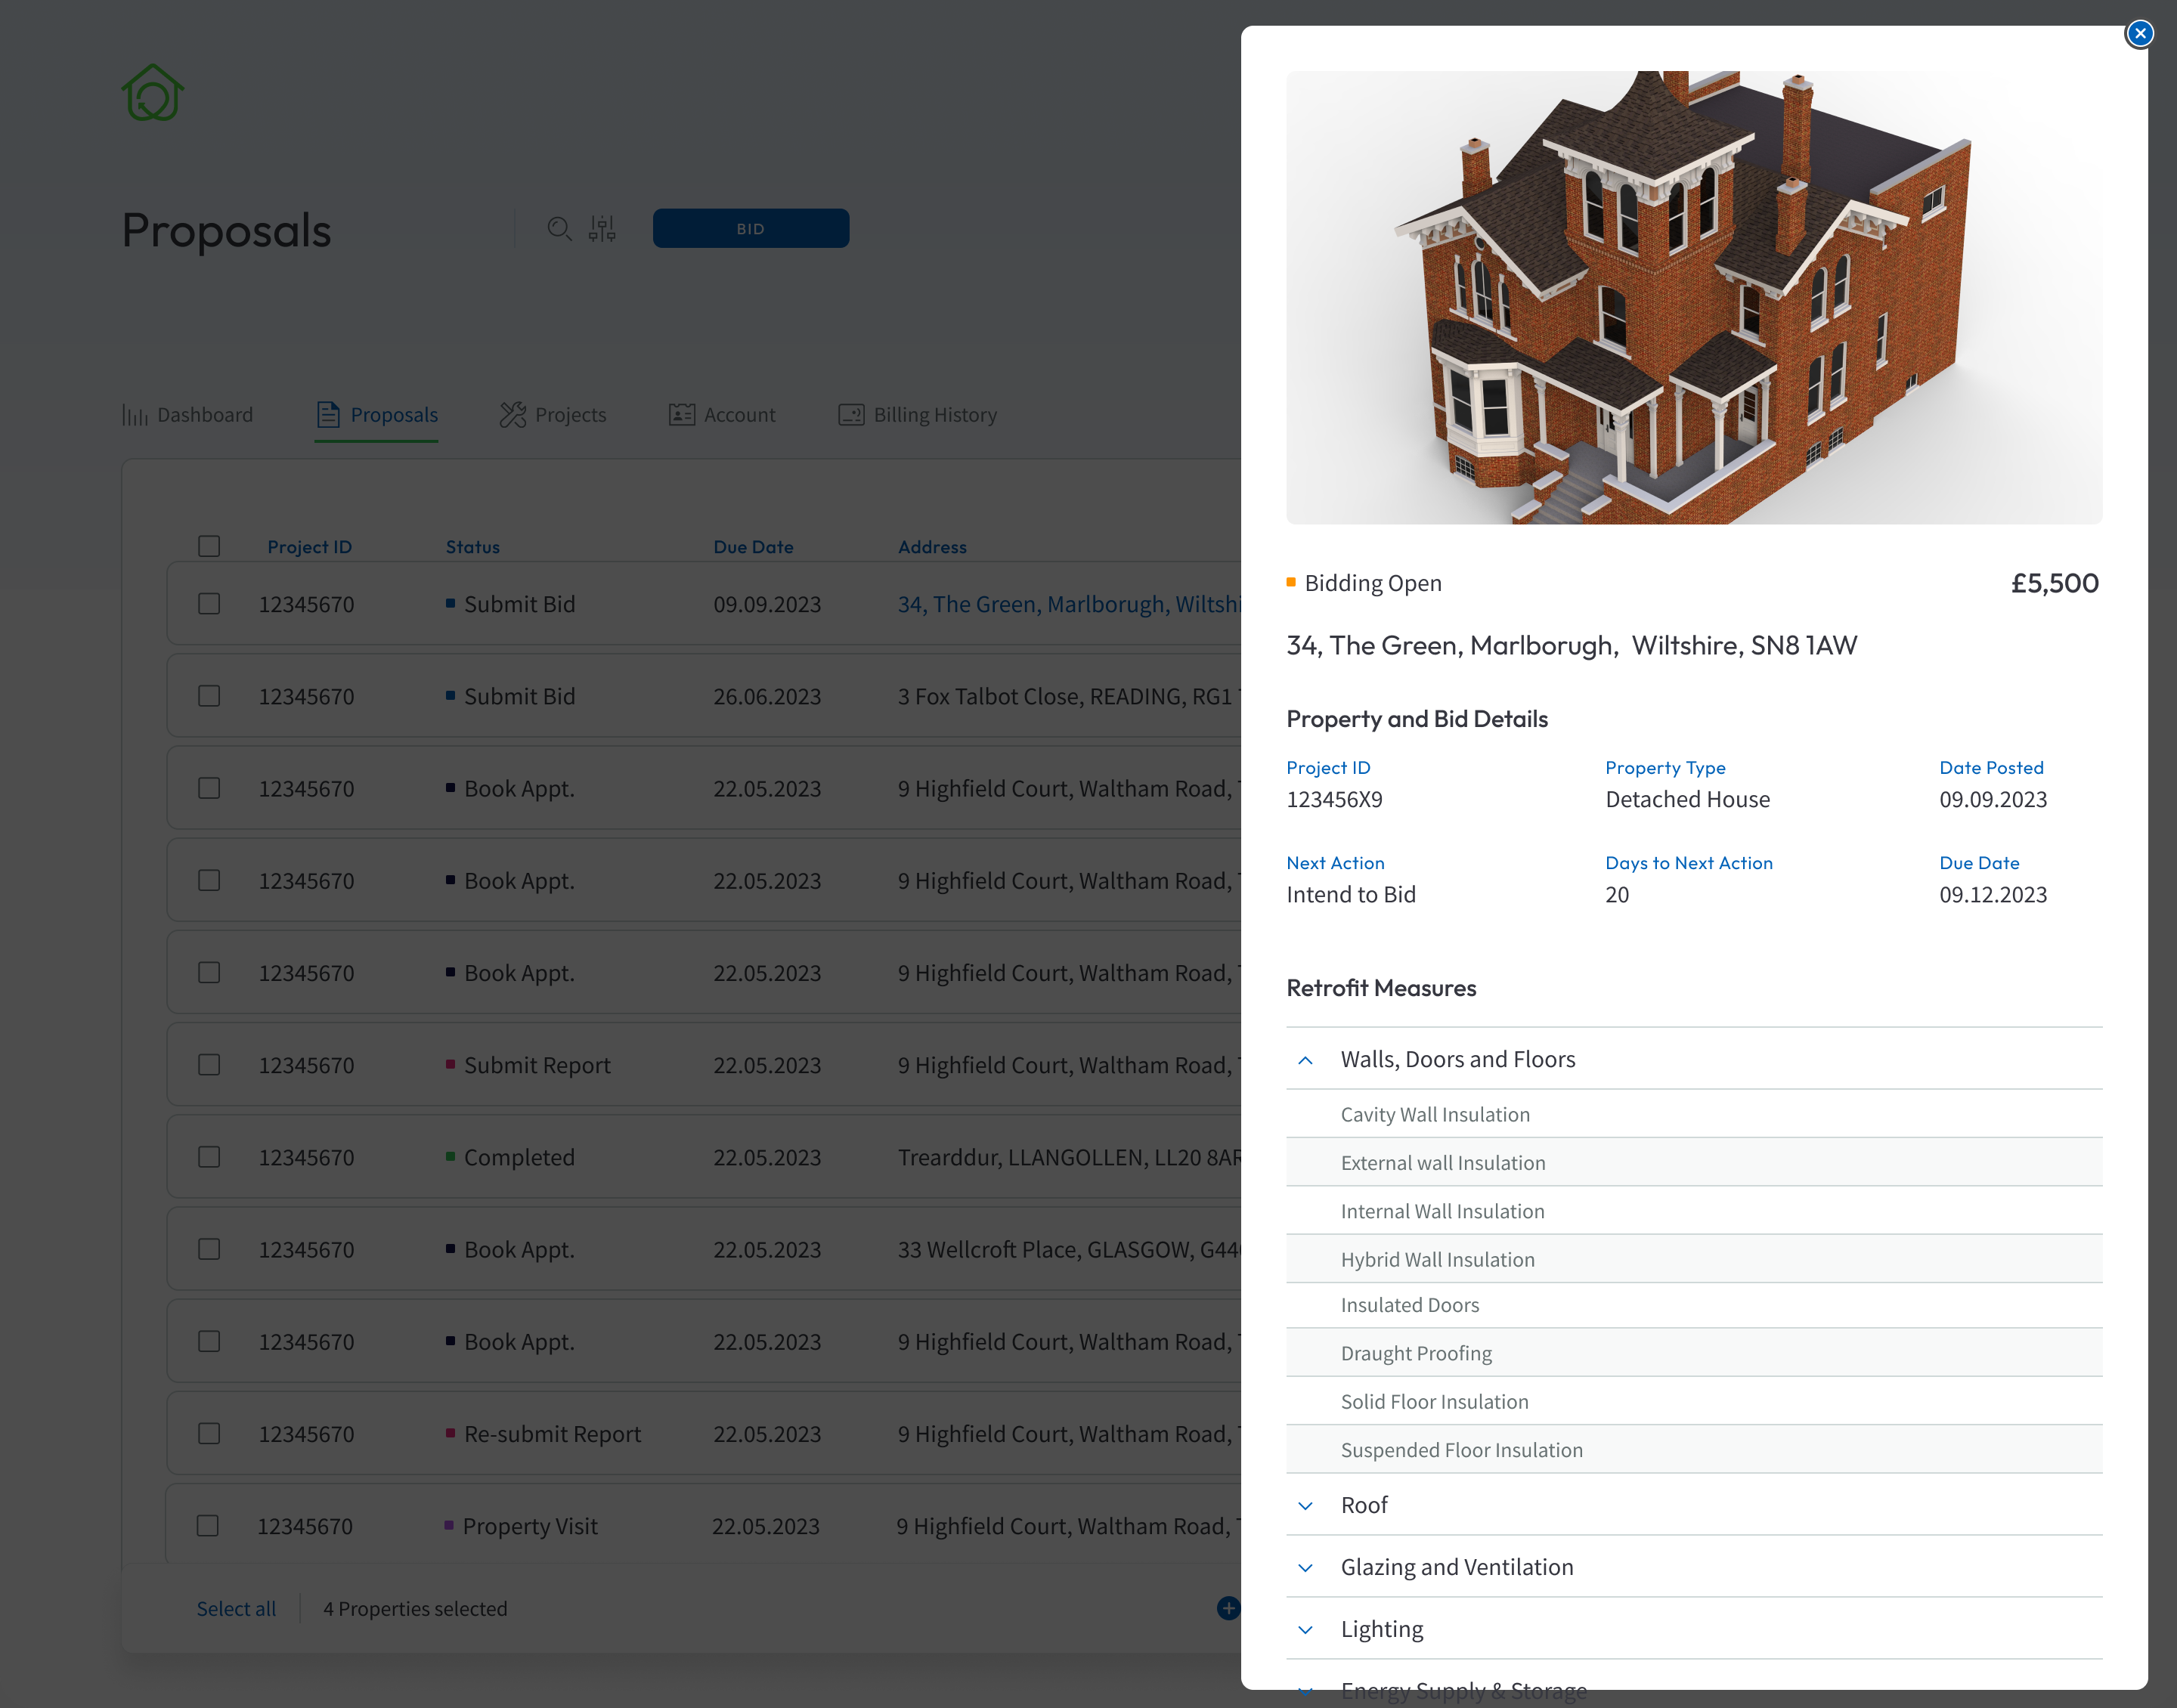The height and width of the screenshot is (1708, 2177).
Task: Open the 34, The Green address link
Action: (x=1069, y=604)
